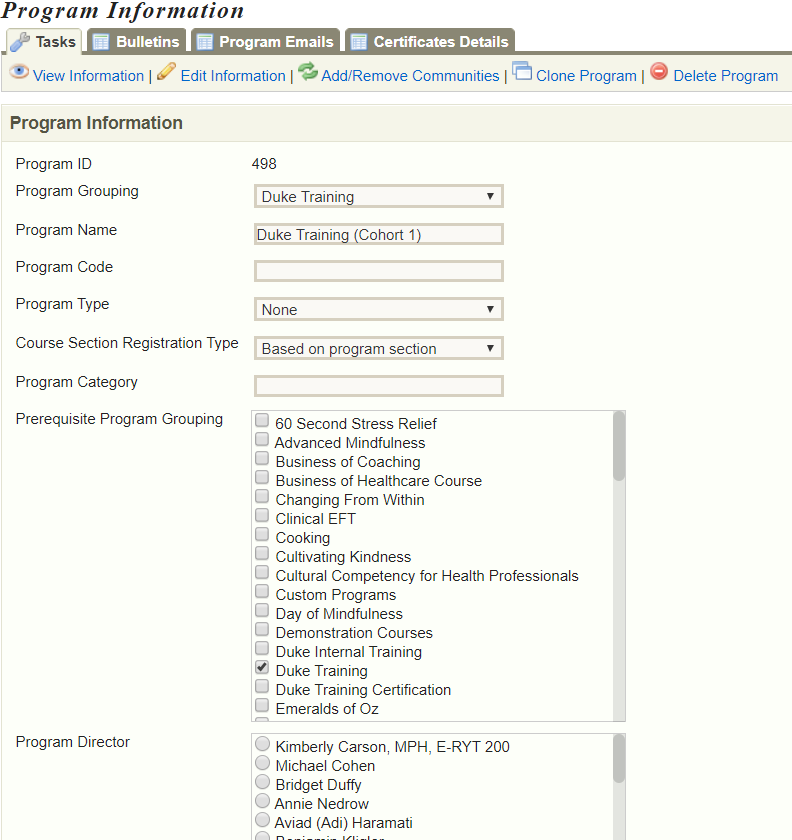
Task: Click the pencil icon for Edit Information
Action: 167,71
